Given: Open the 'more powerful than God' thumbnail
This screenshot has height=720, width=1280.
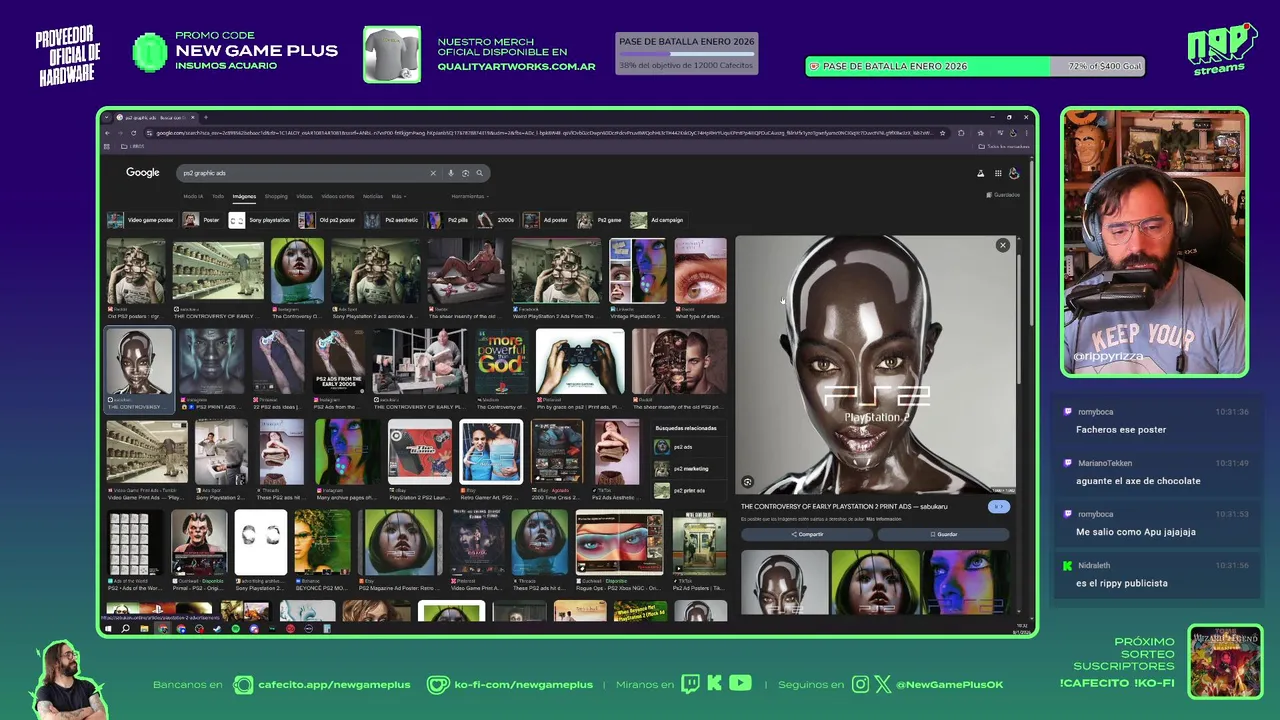Looking at the screenshot, I should pos(500,361).
